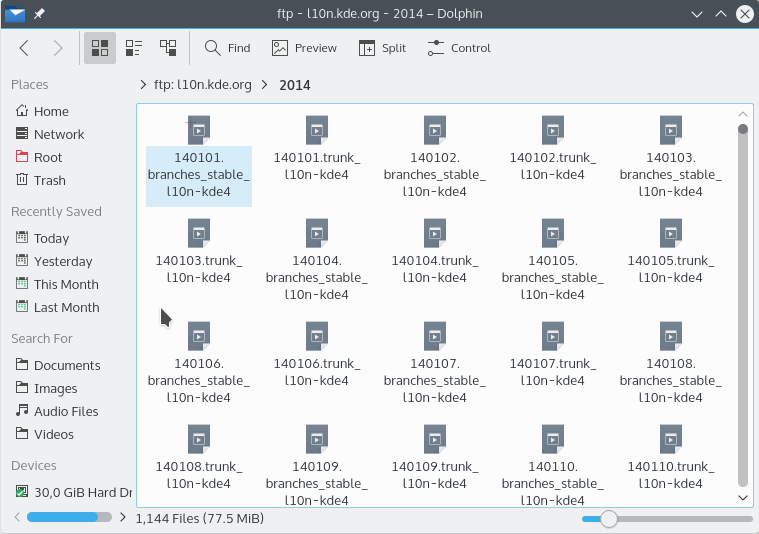Switch to Icons view mode
Screen dimensions: 759x534
[100, 48]
